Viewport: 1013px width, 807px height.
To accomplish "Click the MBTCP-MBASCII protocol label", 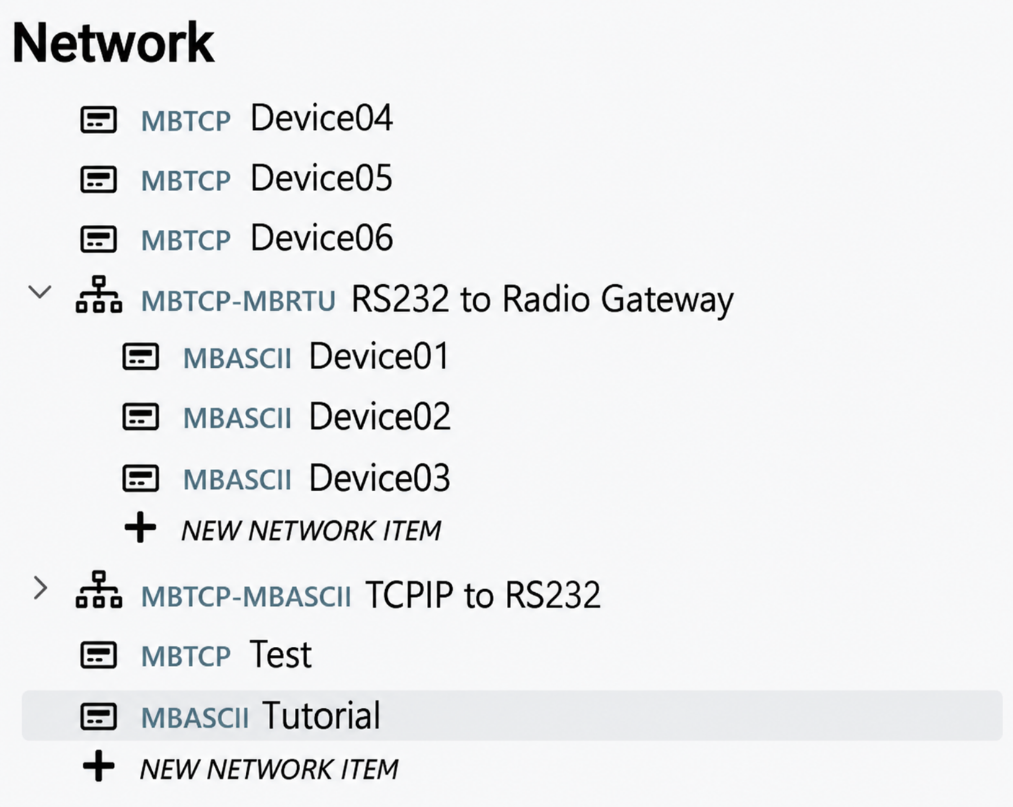I will (x=246, y=596).
